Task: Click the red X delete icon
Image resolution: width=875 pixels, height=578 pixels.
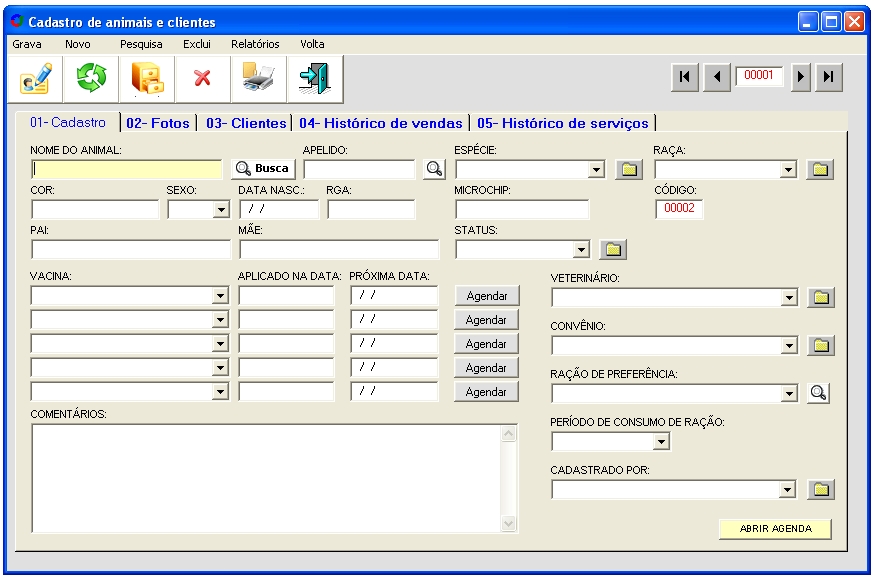Action: (x=203, y=78)
